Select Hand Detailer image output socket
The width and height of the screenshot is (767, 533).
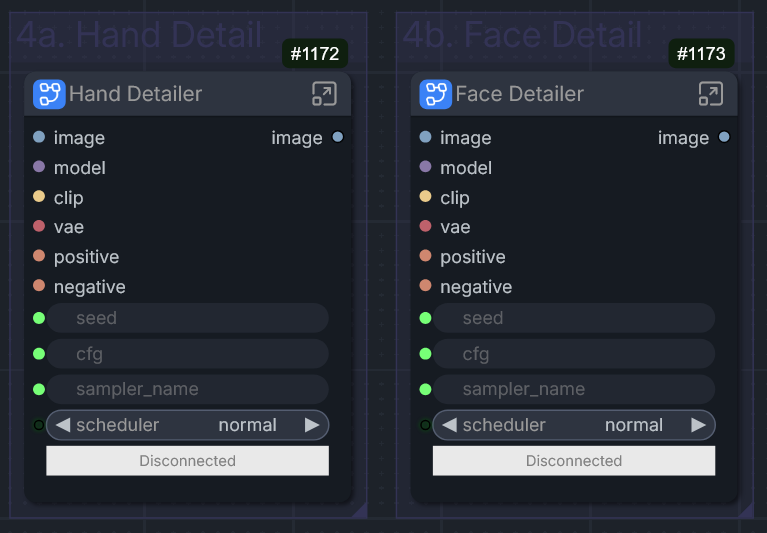tap(338, 137)
